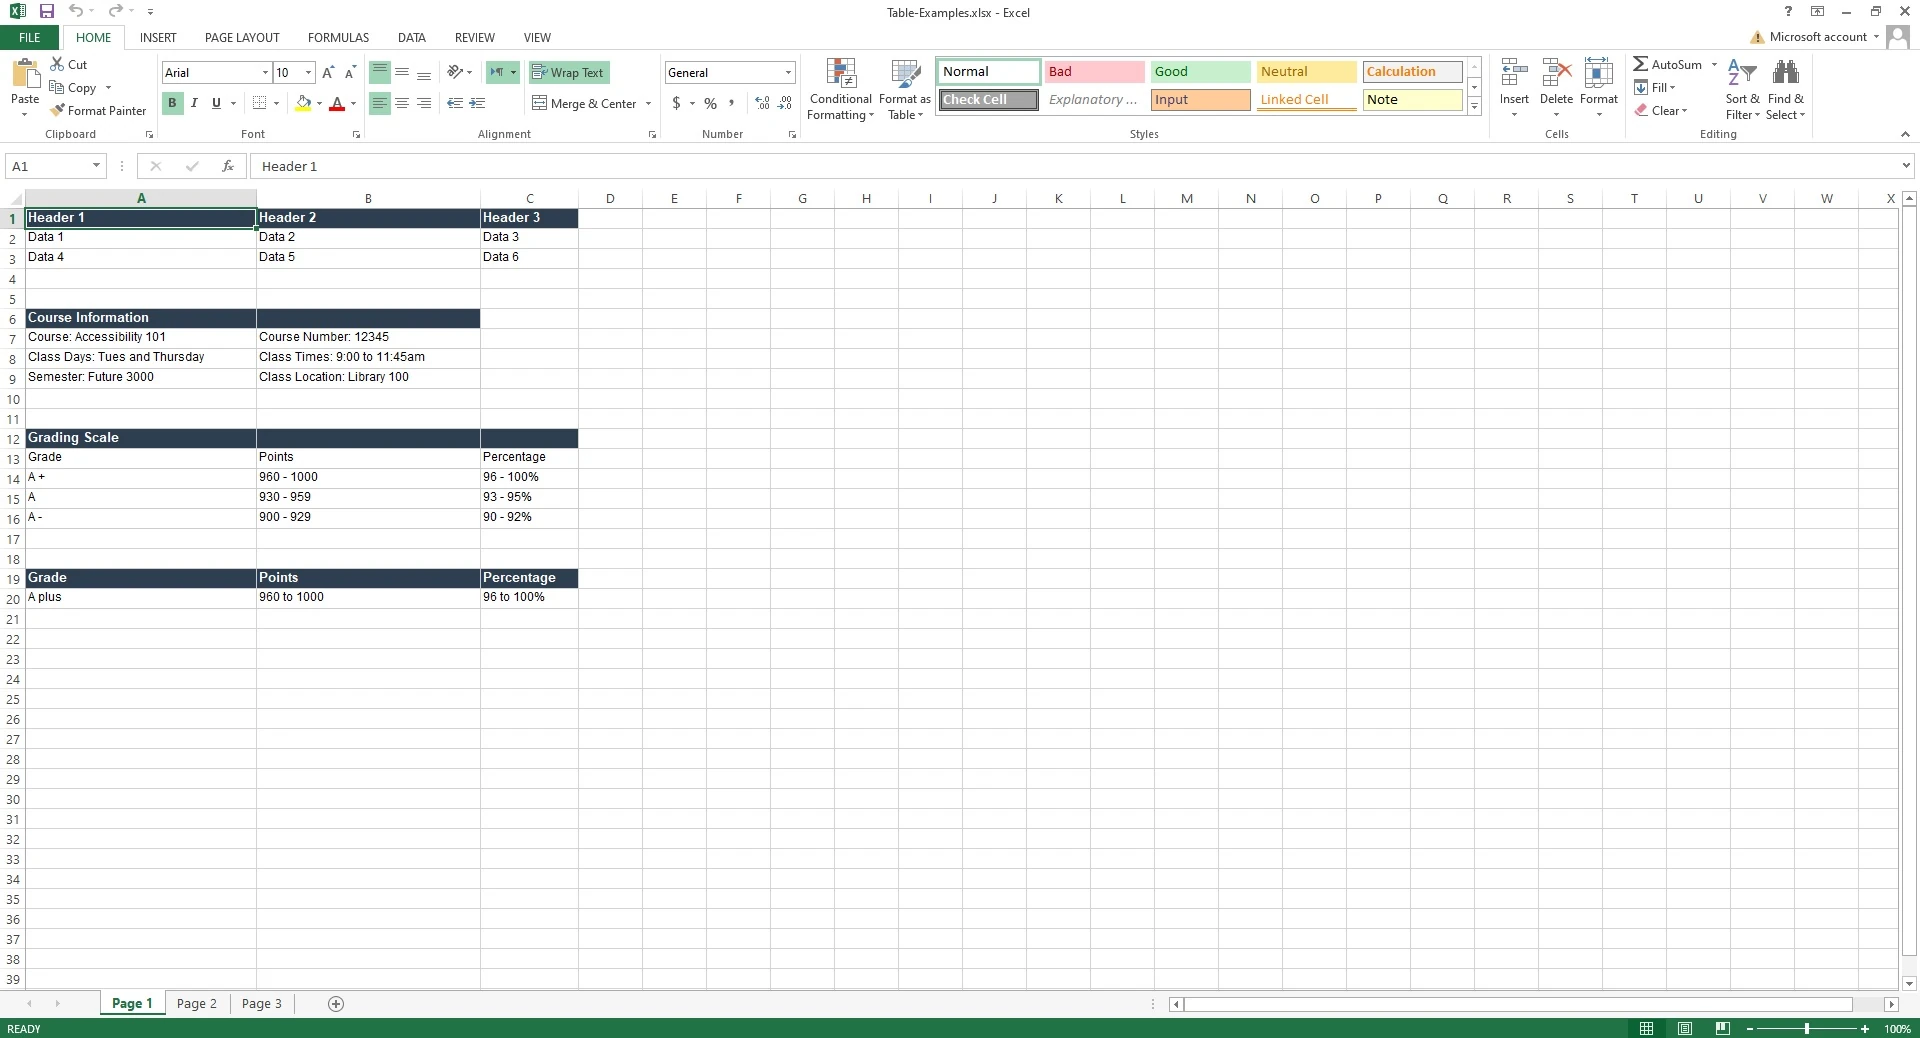Increase font size with larger A icon
The width and height of the screenshot is (1920, 1038).
tap(328, 73)
